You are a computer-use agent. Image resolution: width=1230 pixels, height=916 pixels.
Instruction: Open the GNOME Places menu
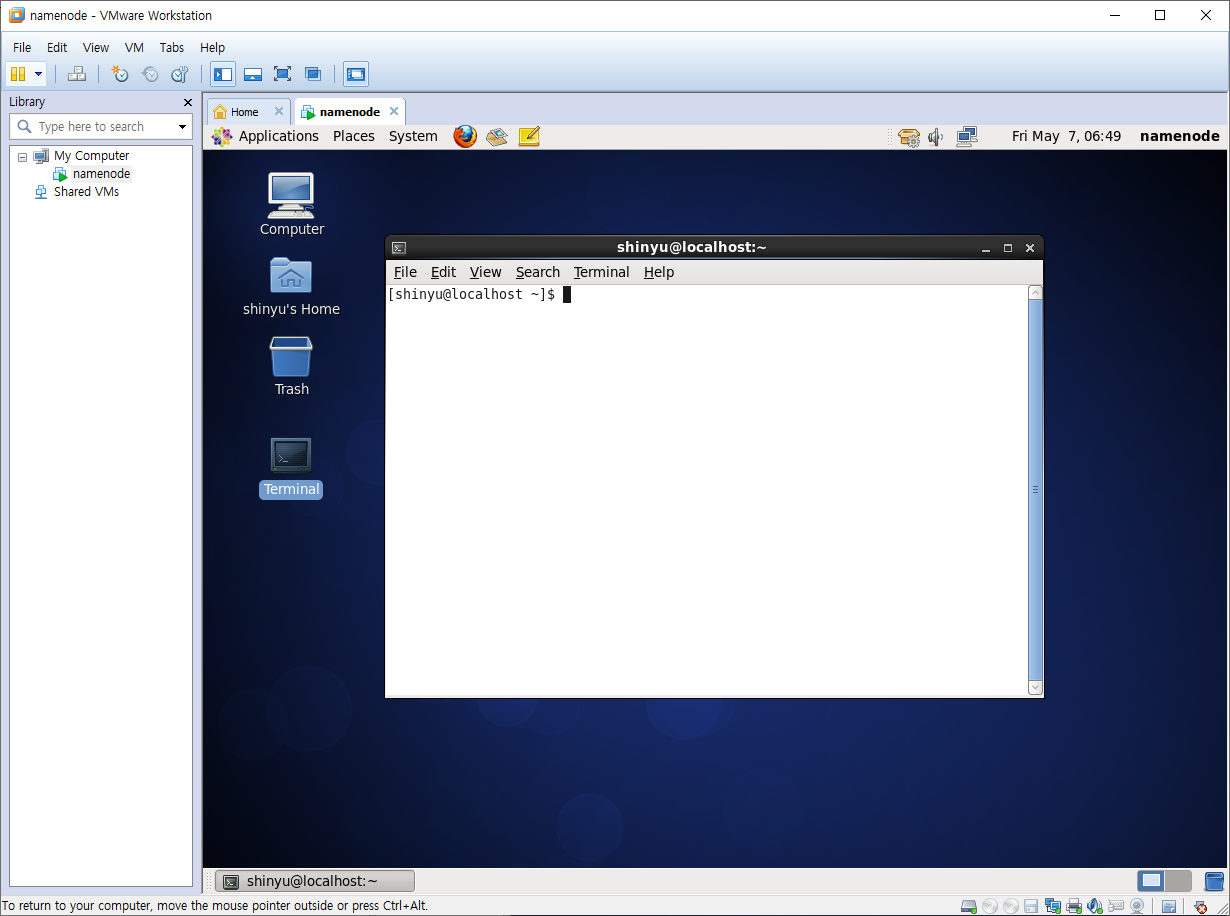(354, 136)
